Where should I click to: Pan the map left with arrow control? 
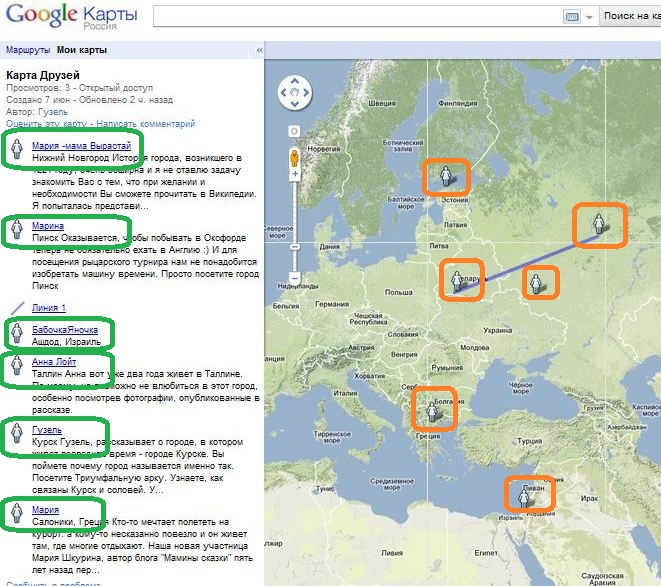tap(284, 92)
